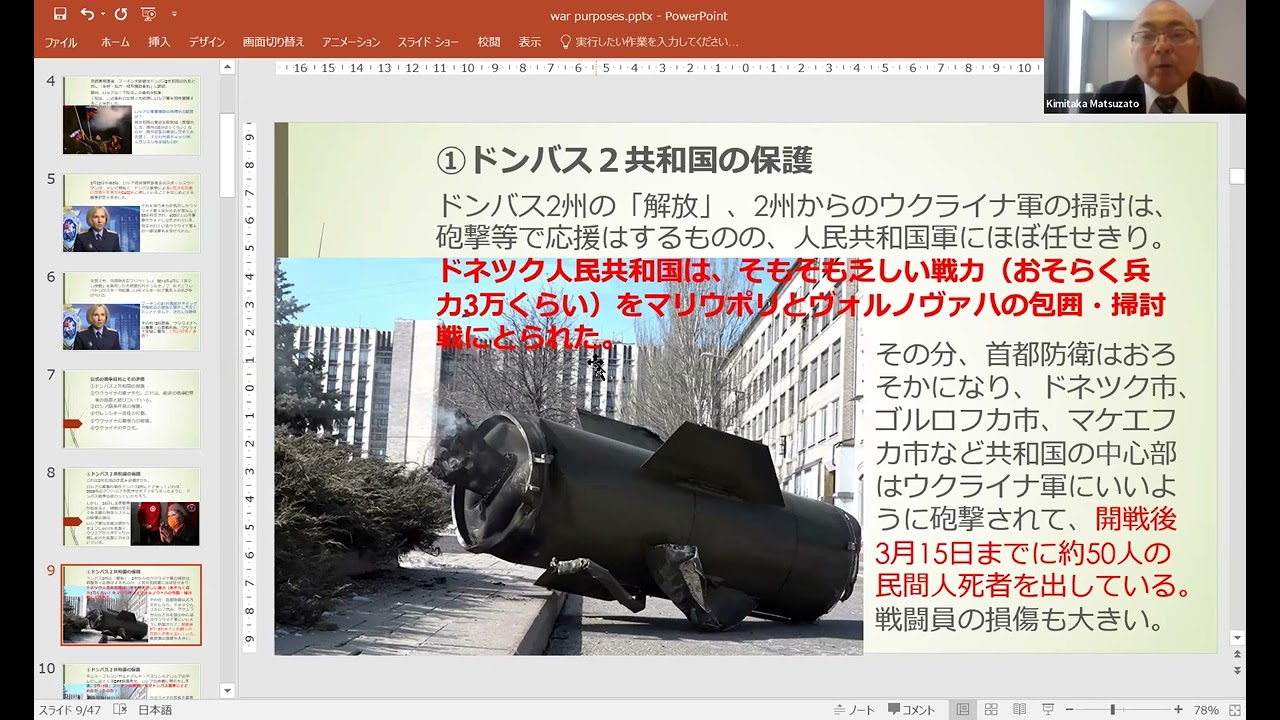
Task: Open the ファイル (File) menu
Action: tap(61, 42)
